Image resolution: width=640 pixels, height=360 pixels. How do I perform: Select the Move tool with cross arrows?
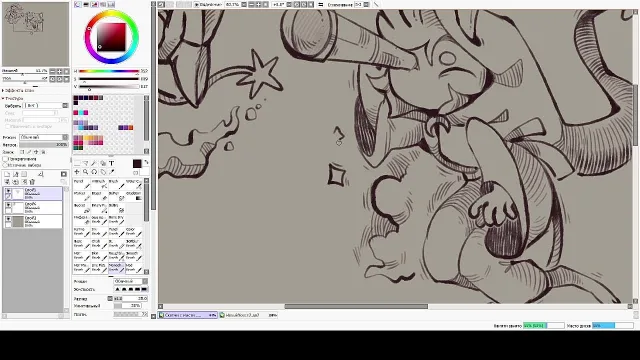77,172
